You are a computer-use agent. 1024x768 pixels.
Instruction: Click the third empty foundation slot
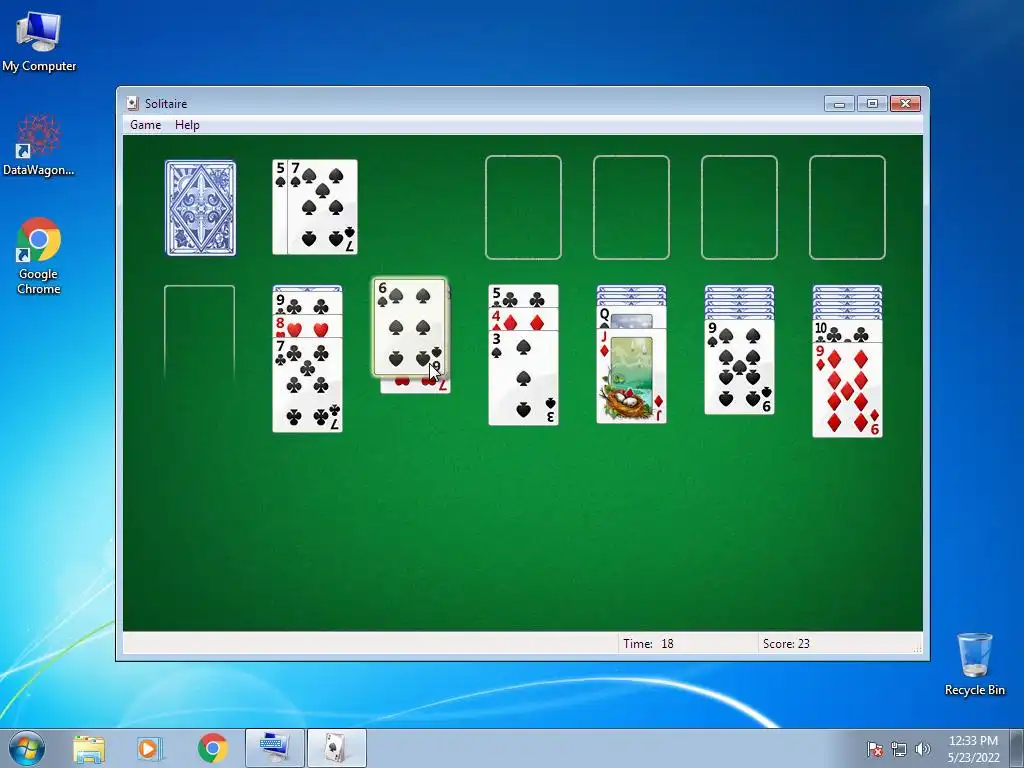pos(739,208)
